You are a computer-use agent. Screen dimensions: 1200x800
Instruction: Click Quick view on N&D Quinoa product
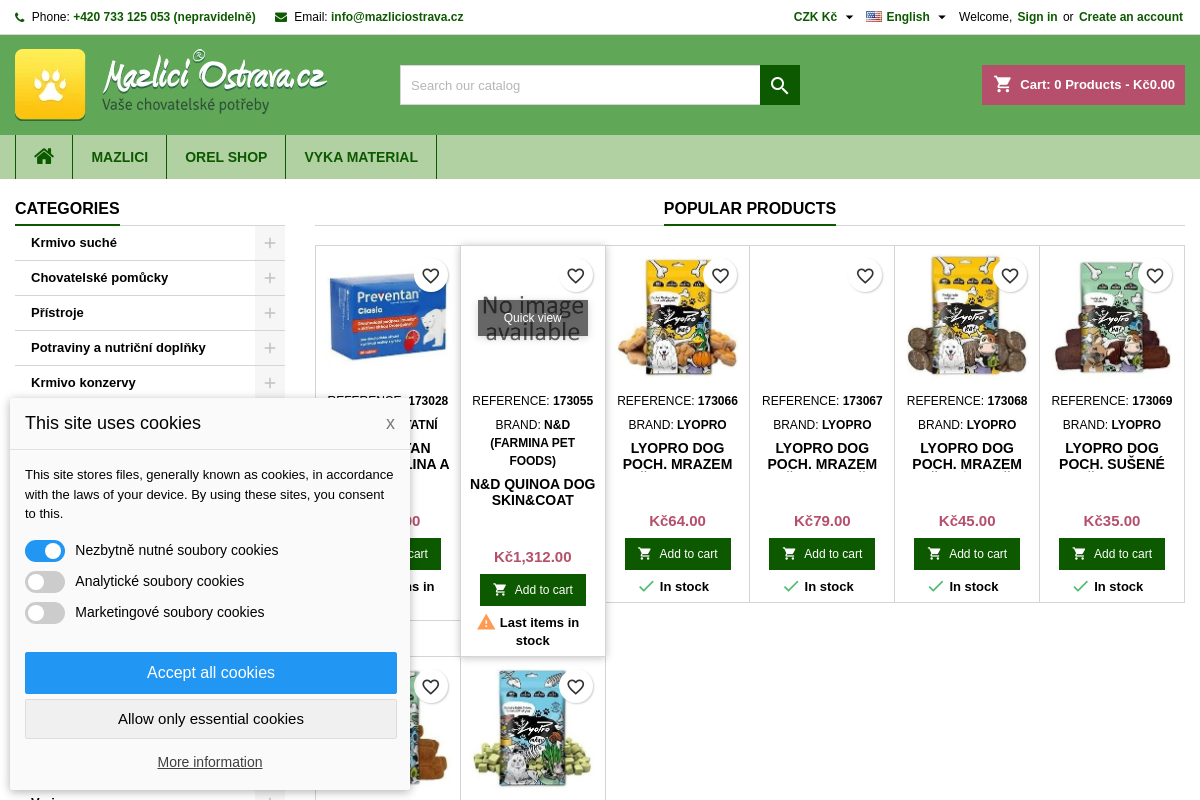pos(533,318)
